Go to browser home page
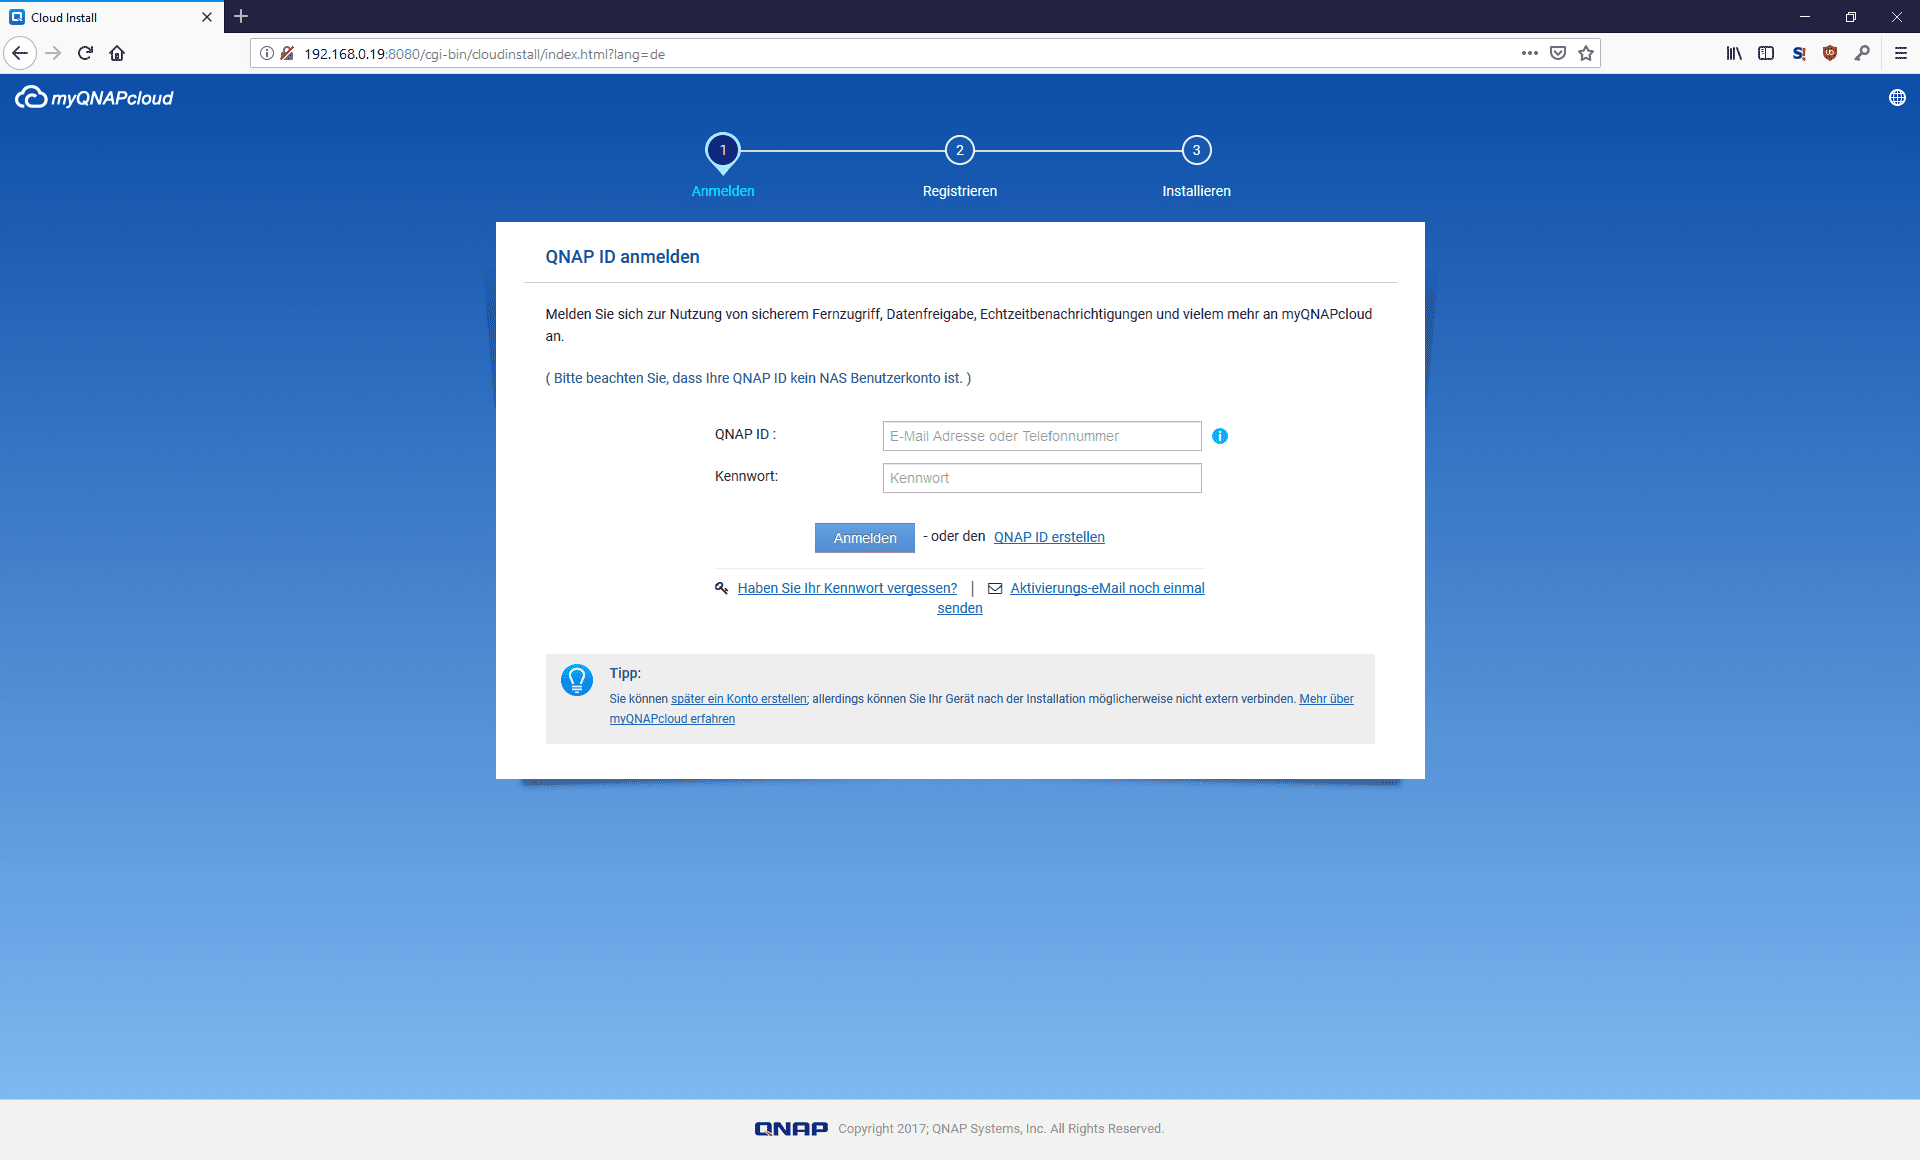Screen dimensions: 1920x1160 117,54
